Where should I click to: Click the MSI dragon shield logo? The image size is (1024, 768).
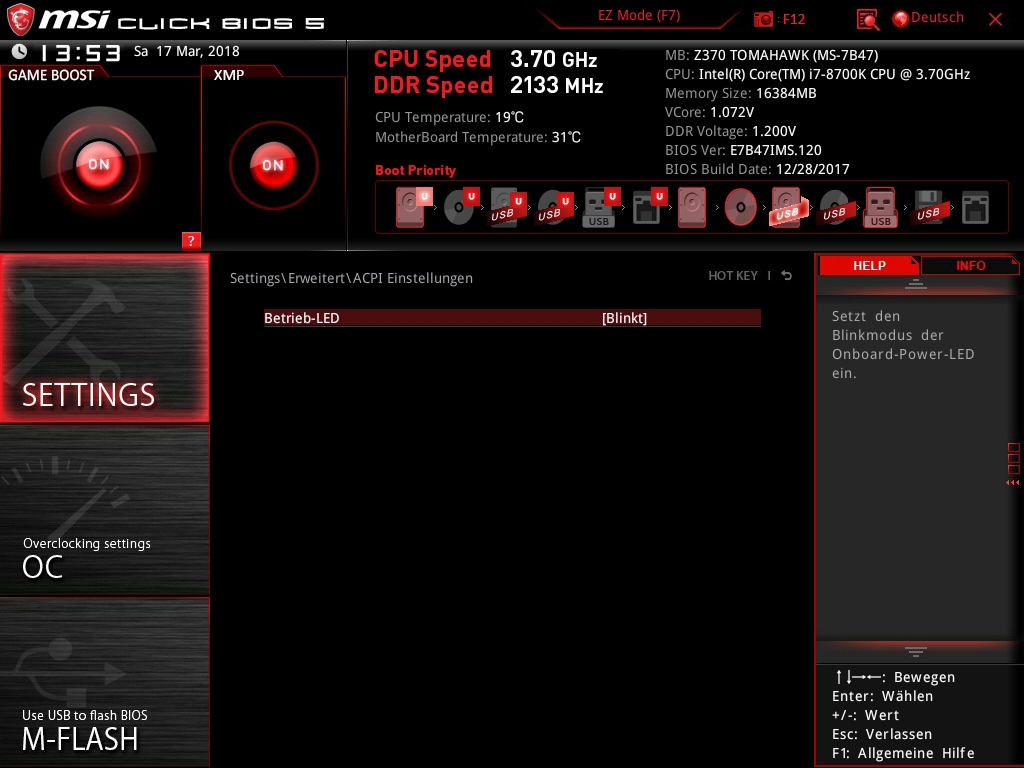[20, 20]
